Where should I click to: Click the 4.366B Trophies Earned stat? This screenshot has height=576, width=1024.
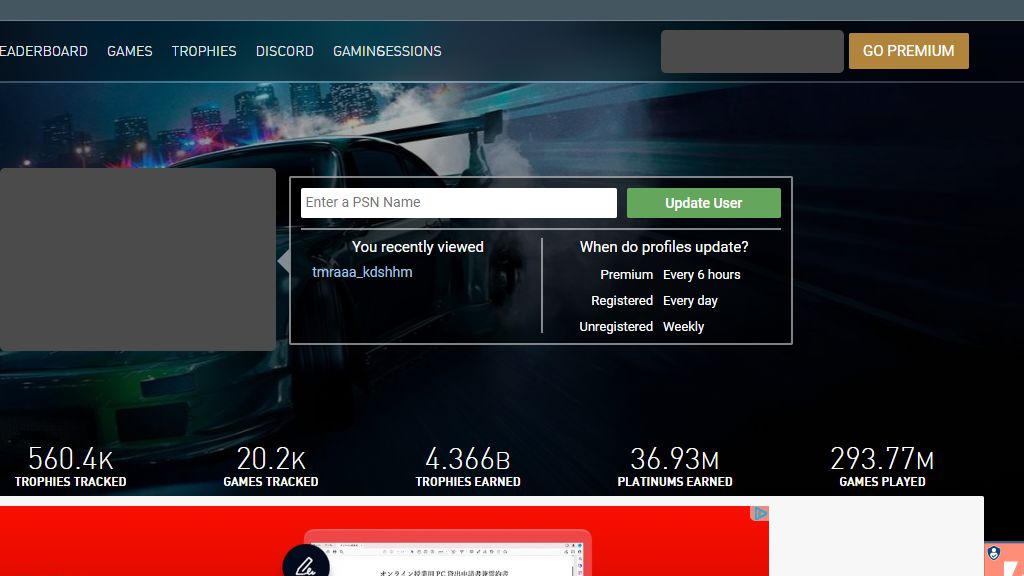pyautogui.click(x=468, y=466)
